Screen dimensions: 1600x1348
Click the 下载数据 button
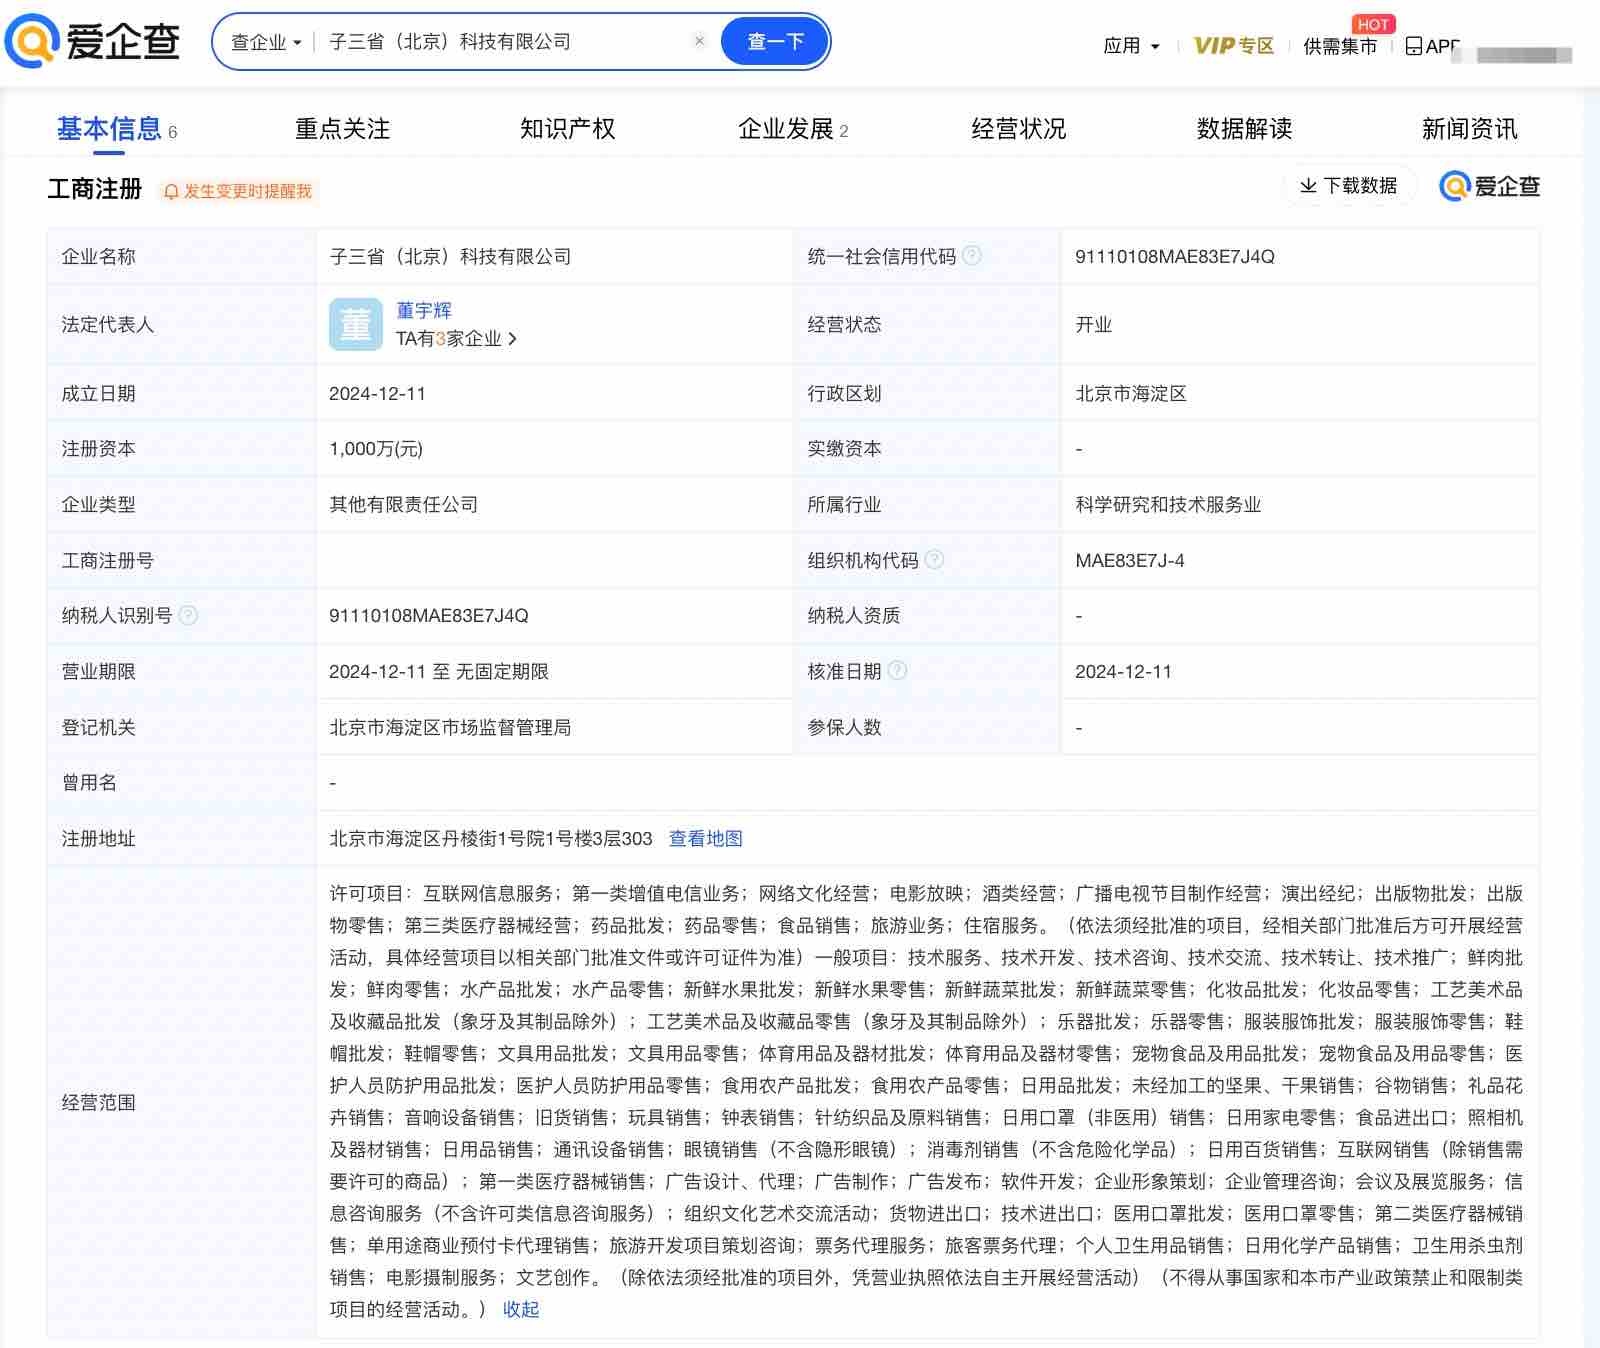click(x=1348, y=186)
